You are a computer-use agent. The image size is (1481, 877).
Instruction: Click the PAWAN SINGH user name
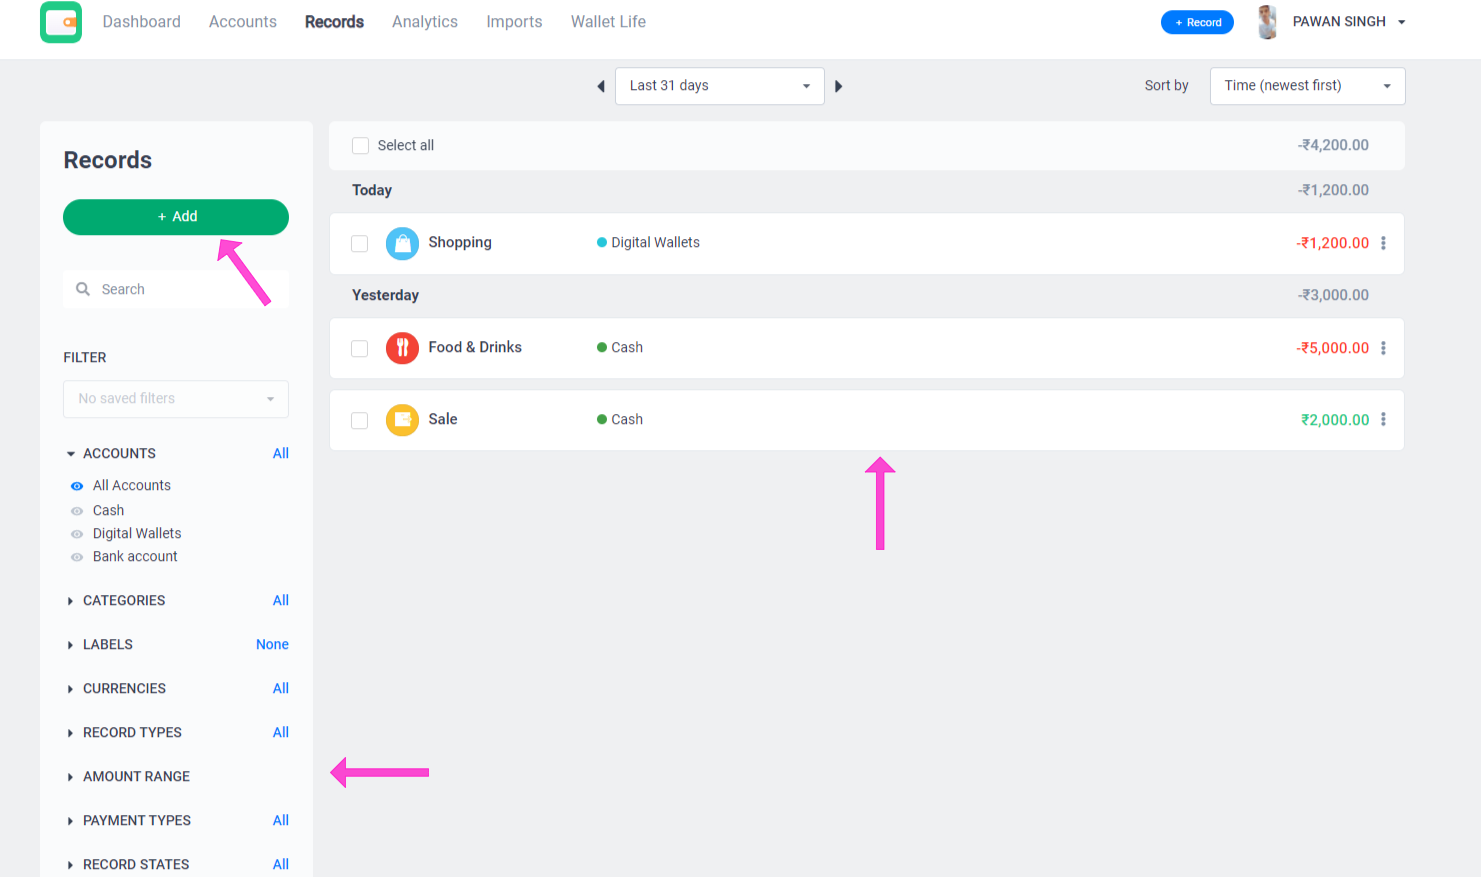pos(1339,22)
